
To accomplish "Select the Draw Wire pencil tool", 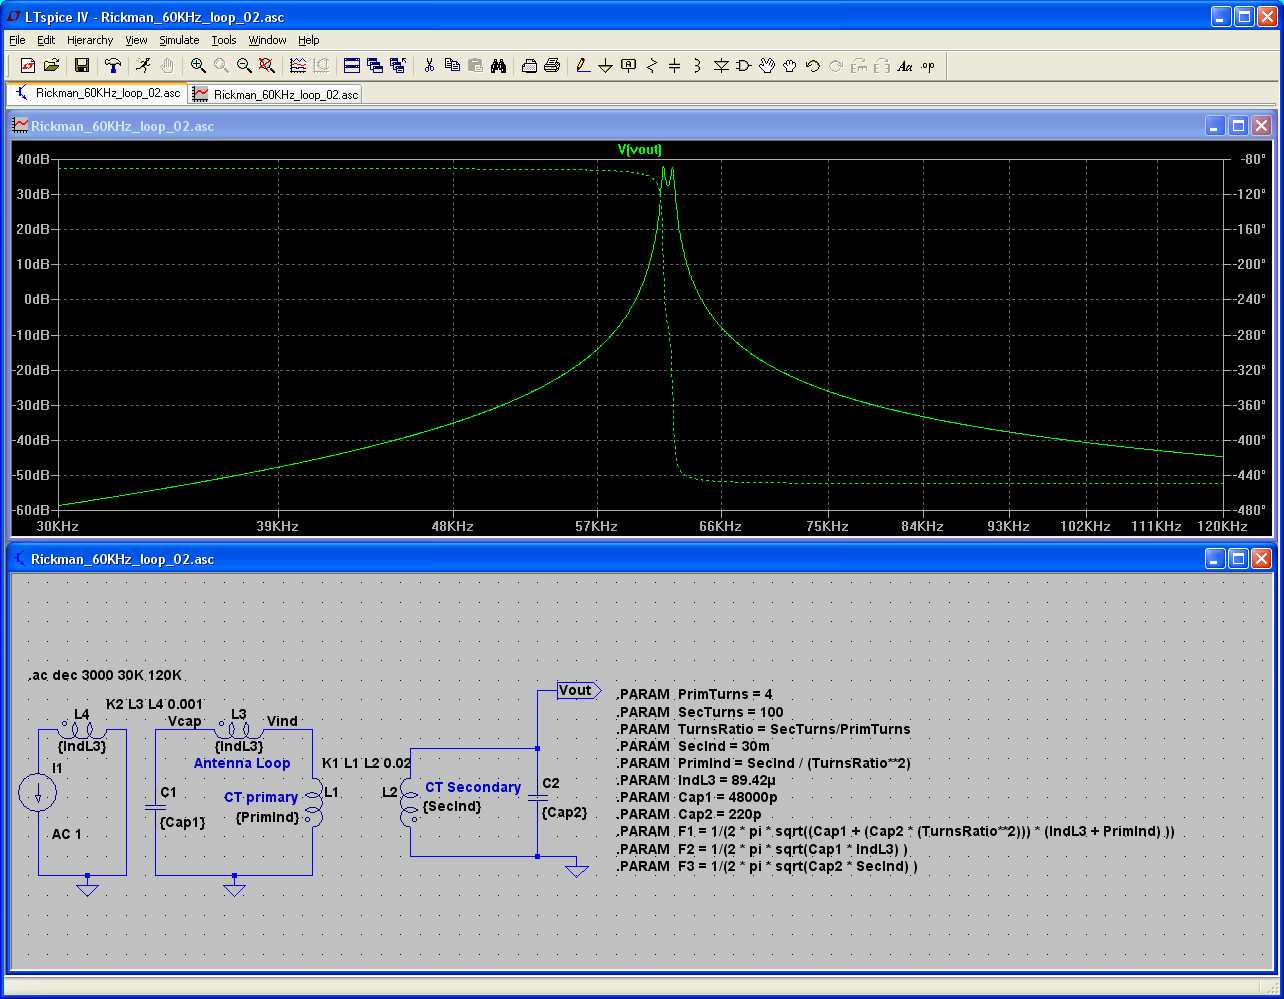I will tap(583, 66).
